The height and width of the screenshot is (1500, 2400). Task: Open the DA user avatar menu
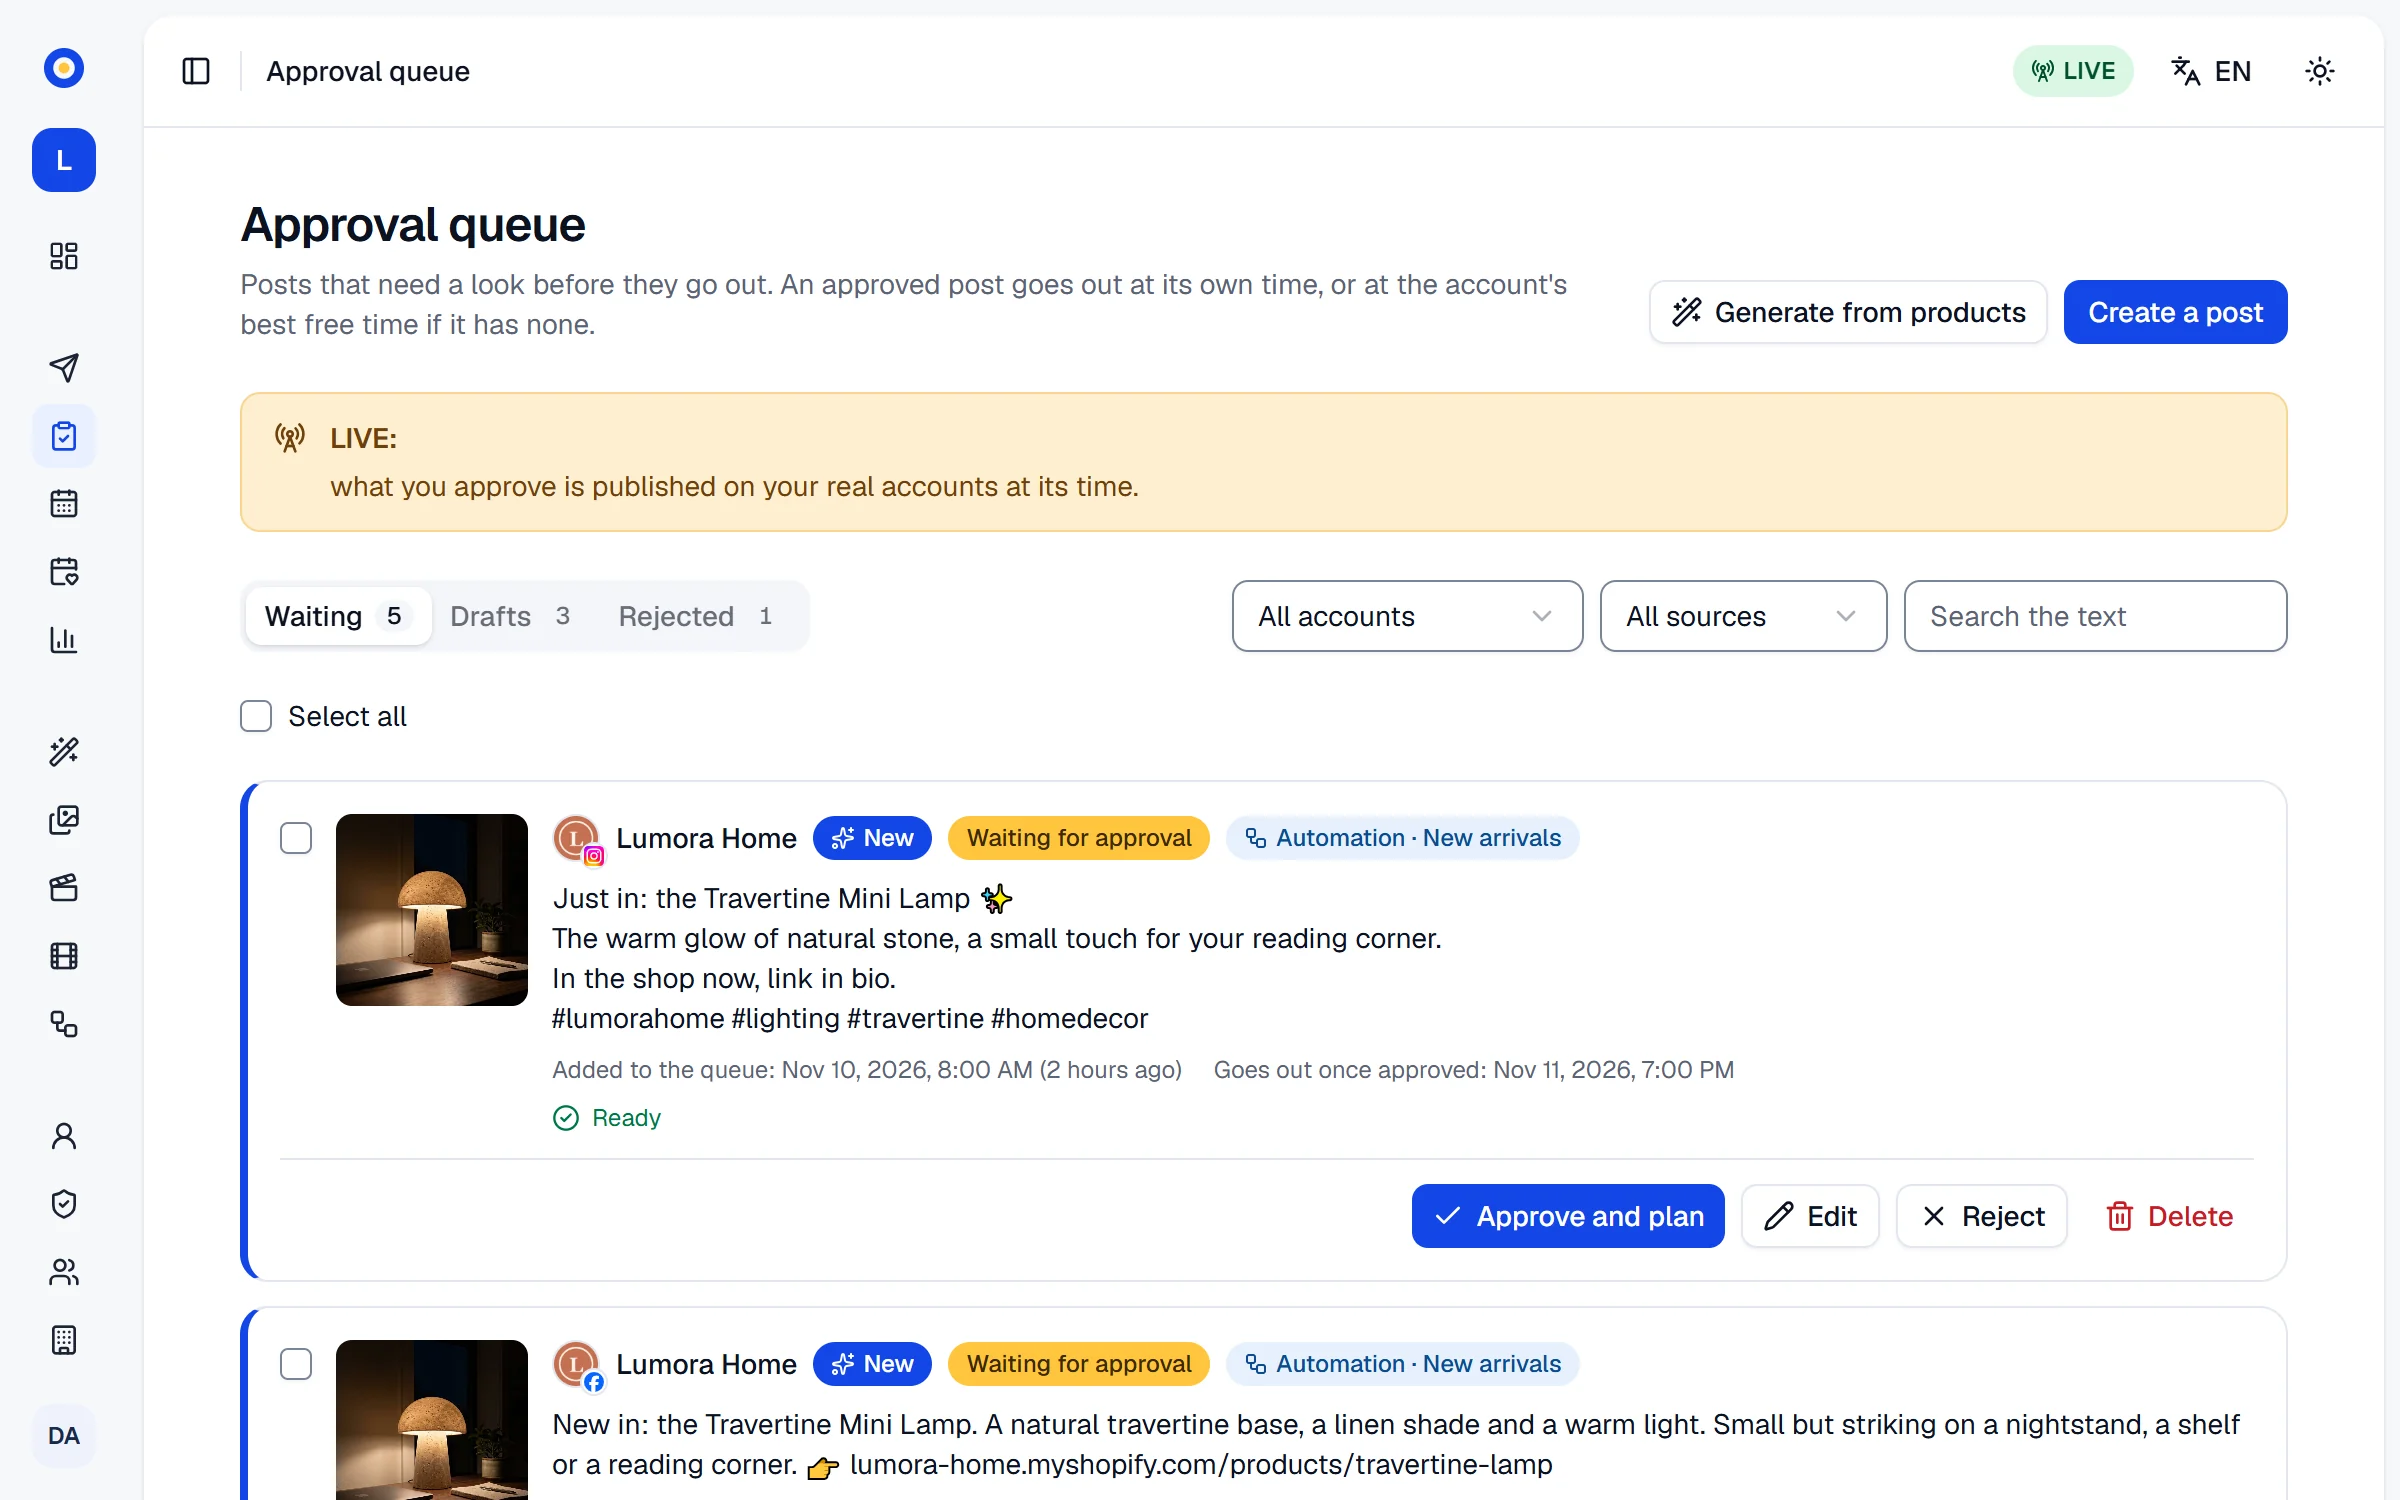pos(64,1436)
